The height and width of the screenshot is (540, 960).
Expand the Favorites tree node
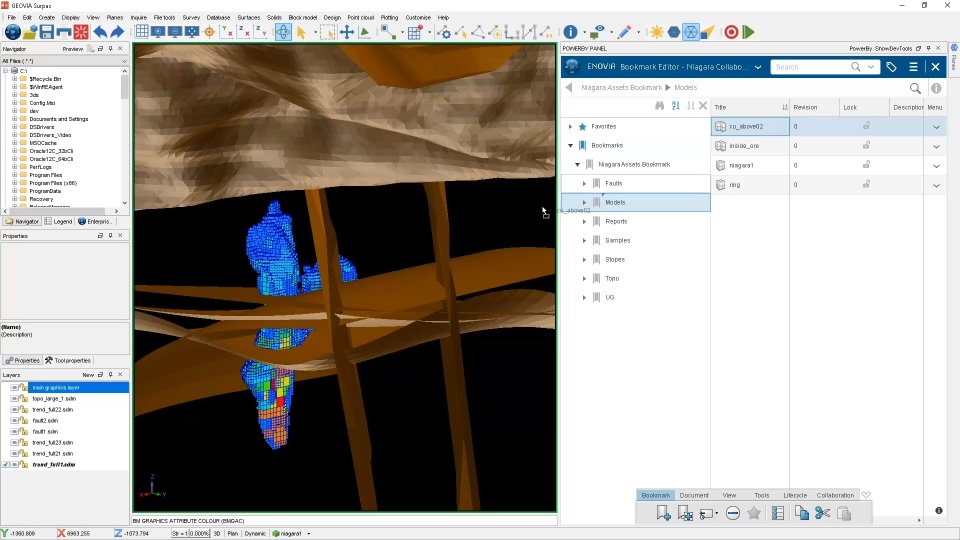click(x=570, y=127)
